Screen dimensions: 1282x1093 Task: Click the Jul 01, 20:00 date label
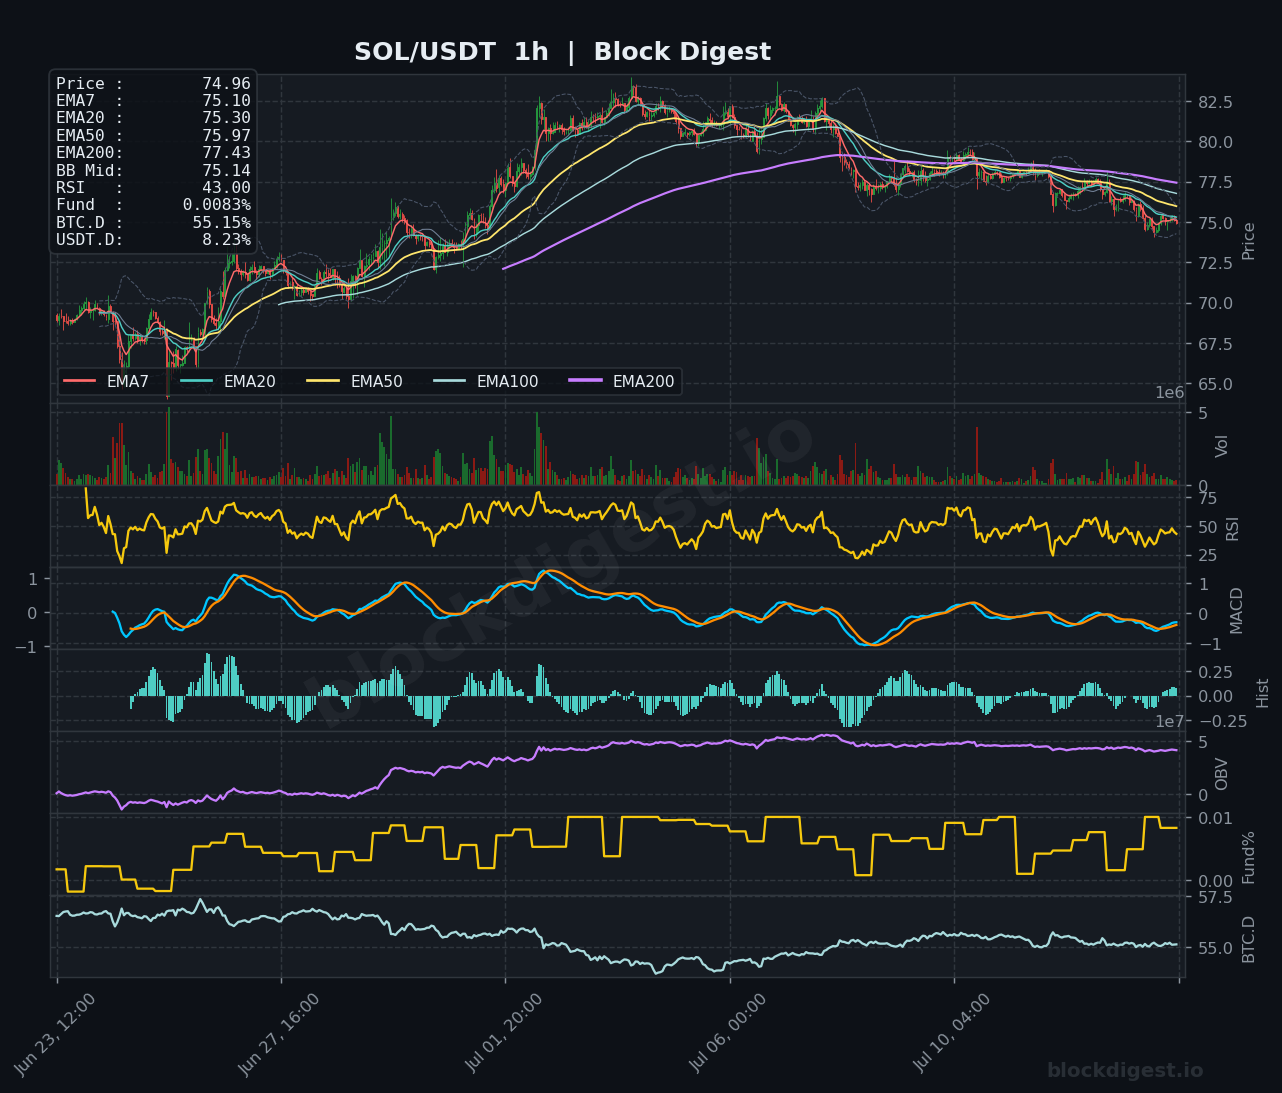click(504, 1033)
